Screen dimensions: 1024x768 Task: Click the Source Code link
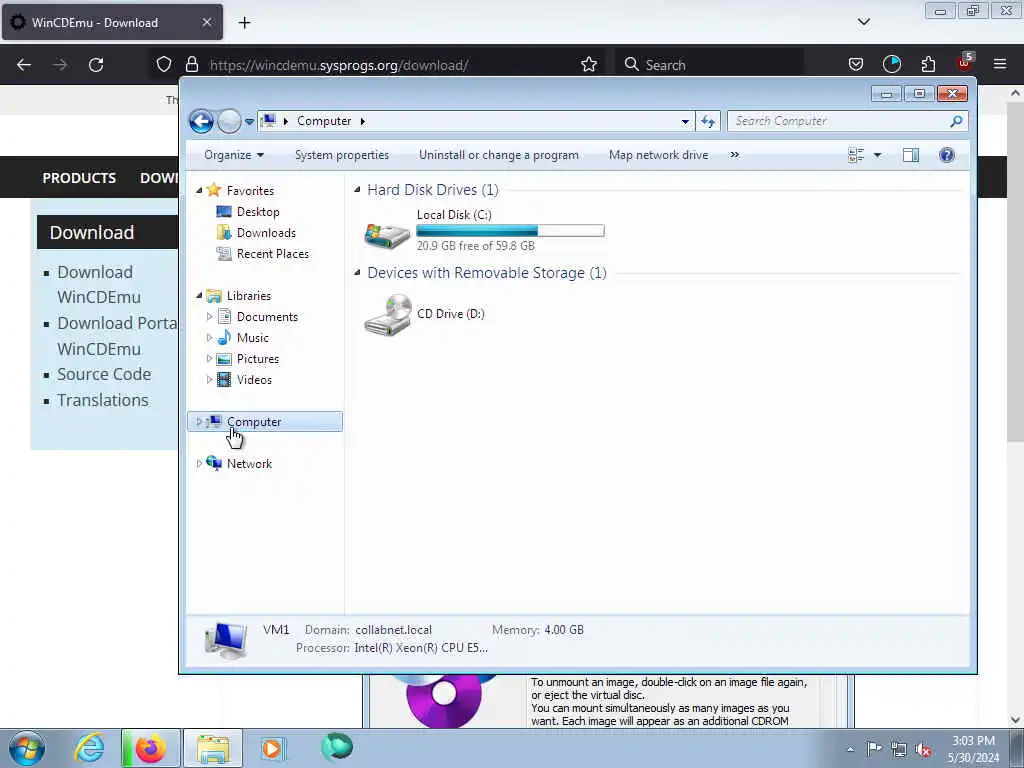(104, 374)
